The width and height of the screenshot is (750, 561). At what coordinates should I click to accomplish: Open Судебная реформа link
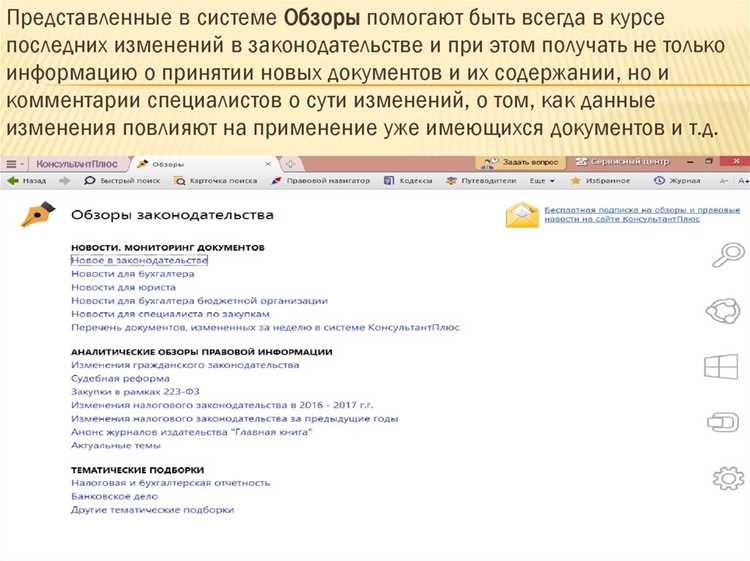(x=120, y=378)
